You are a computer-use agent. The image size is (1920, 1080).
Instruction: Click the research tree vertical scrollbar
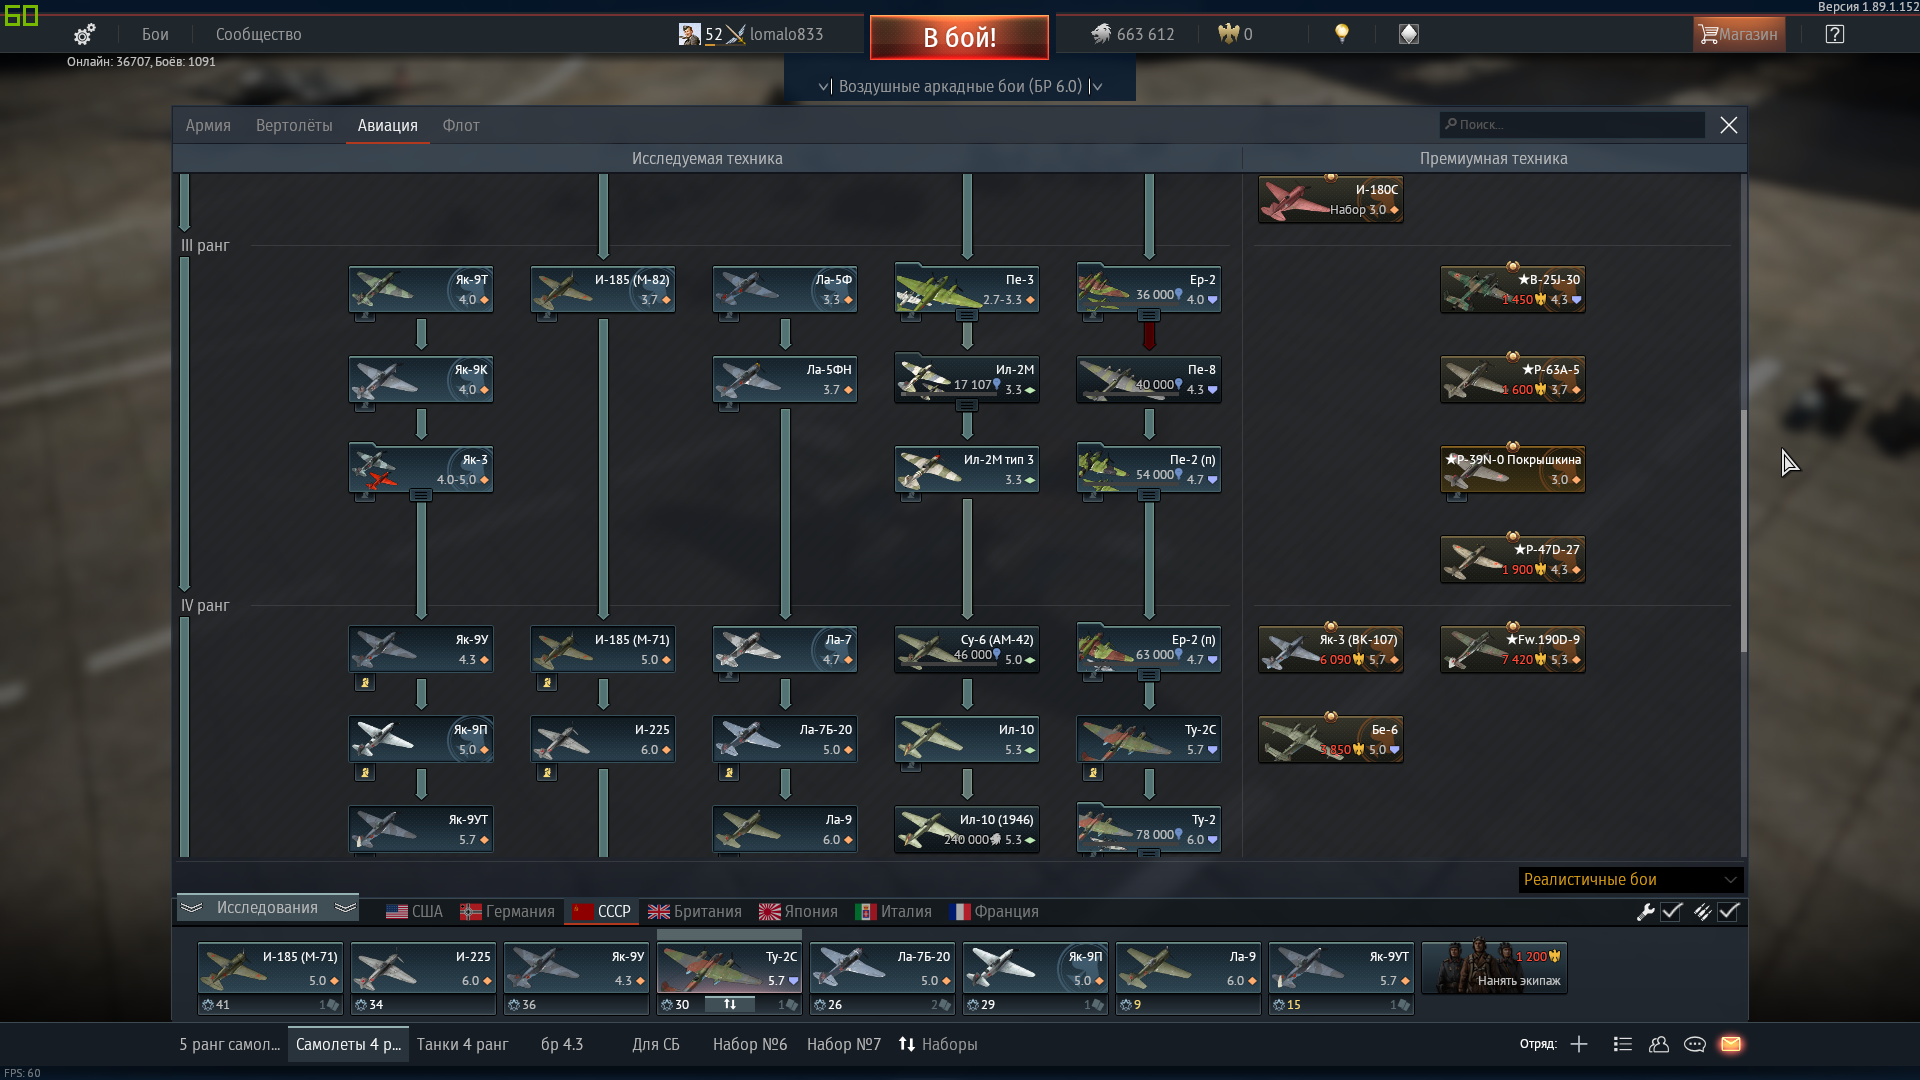(x=1743, y=530)
